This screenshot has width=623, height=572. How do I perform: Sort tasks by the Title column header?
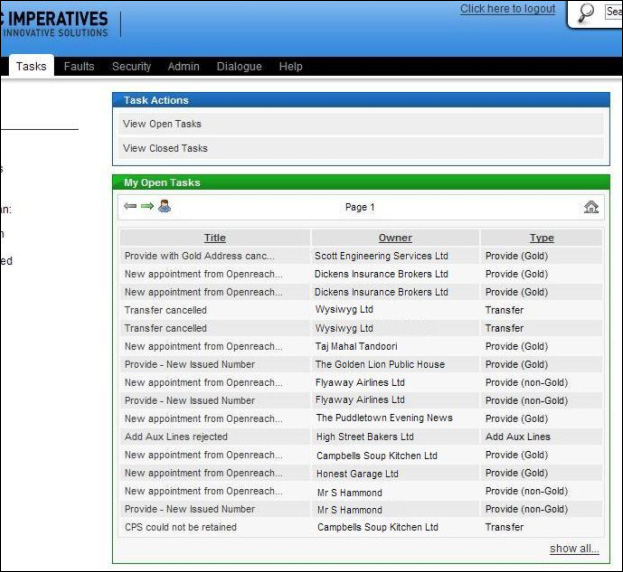[215, 238]
